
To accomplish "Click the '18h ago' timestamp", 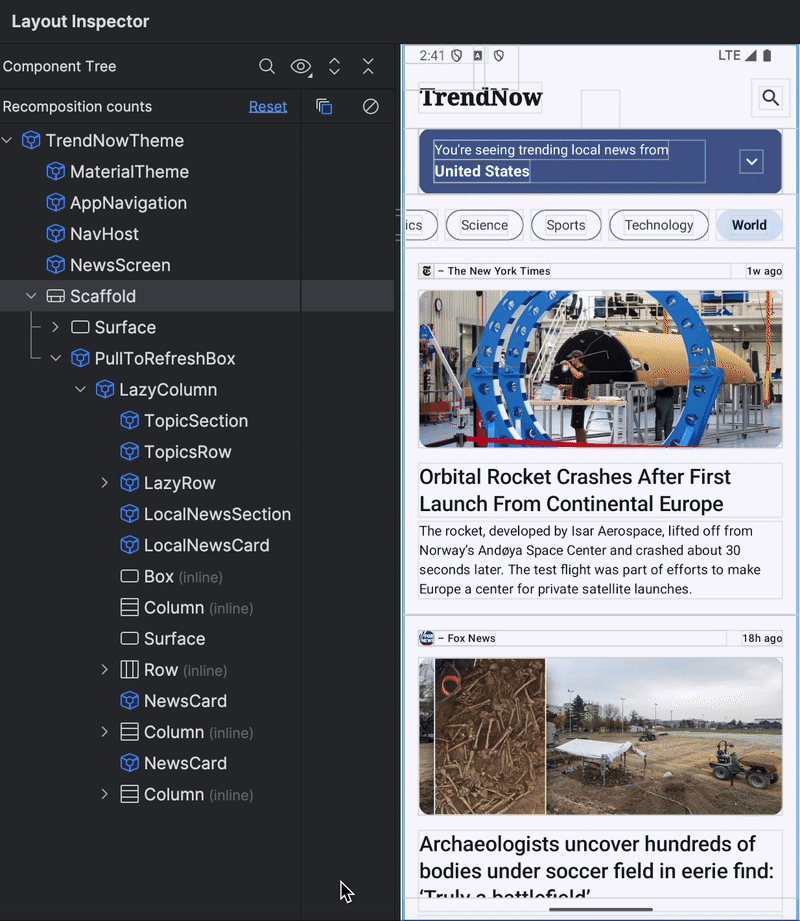I will click(x=762, y=638).
